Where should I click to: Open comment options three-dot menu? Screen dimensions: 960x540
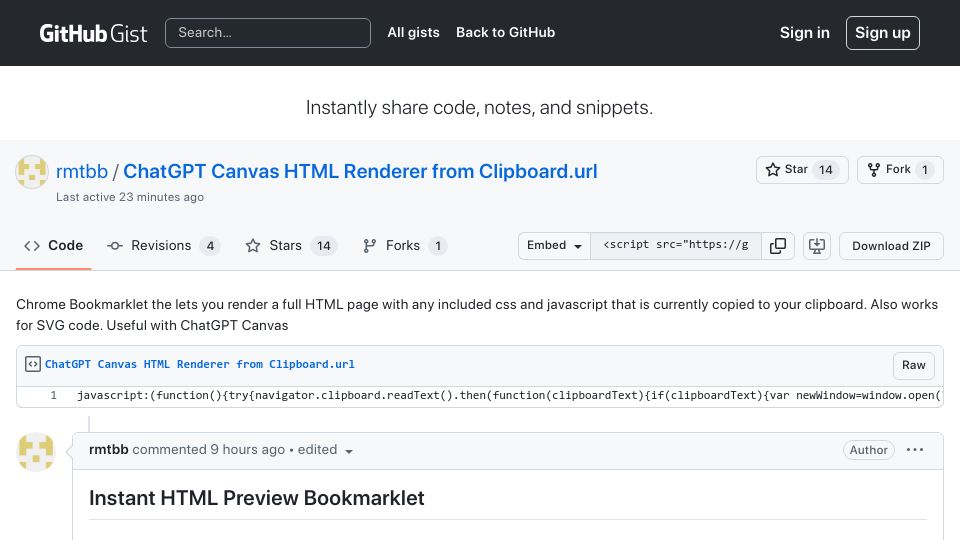915,450
